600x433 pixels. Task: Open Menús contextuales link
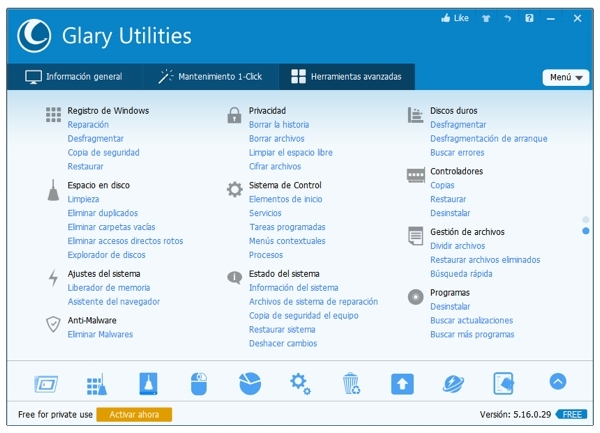[x=287, y=241]
